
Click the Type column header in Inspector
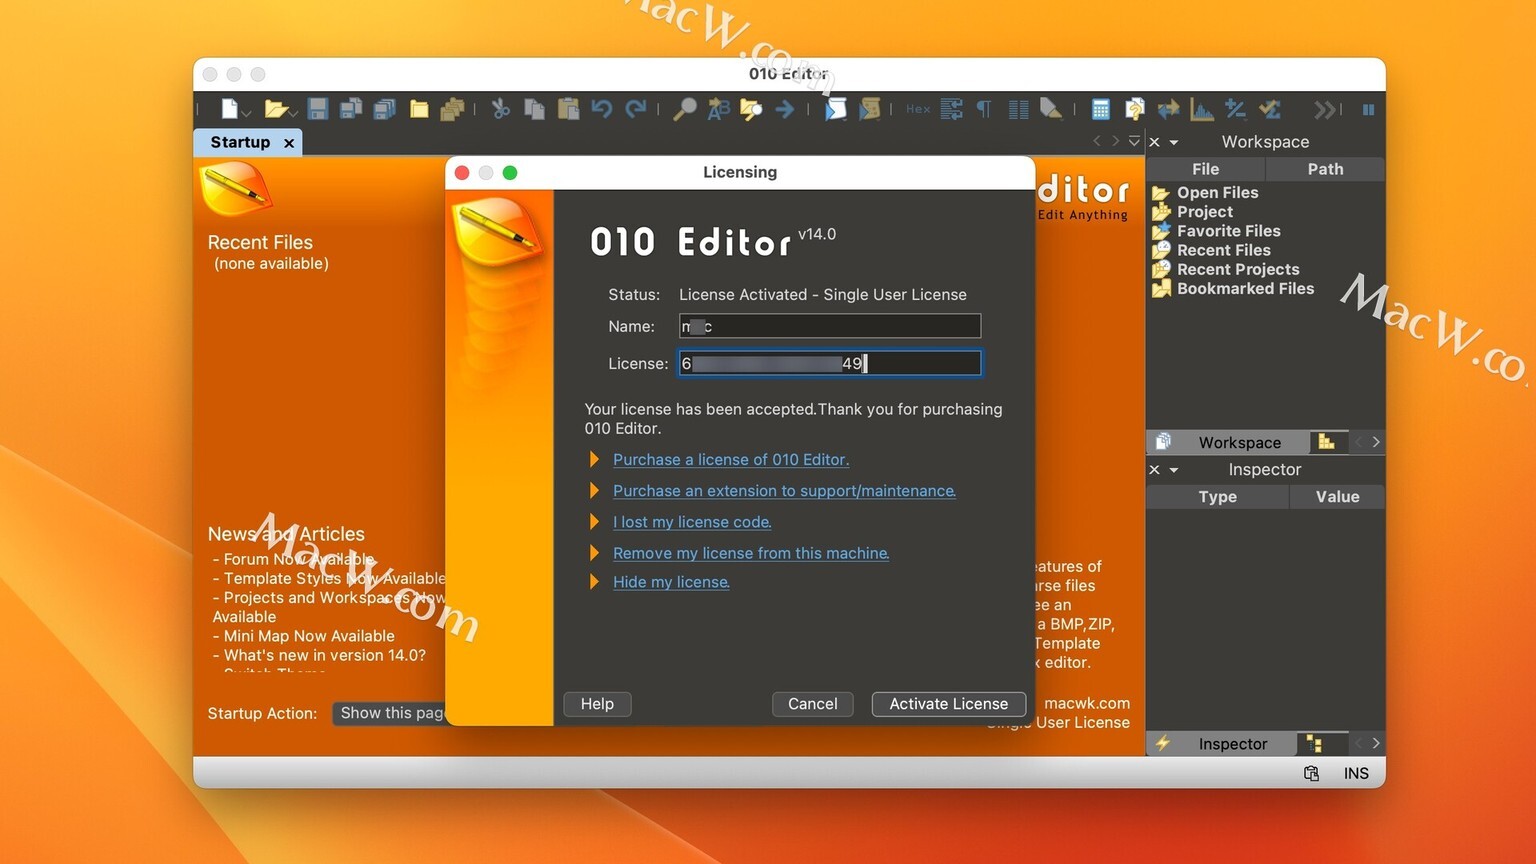pyautogui.click(x=1217, y=497)
